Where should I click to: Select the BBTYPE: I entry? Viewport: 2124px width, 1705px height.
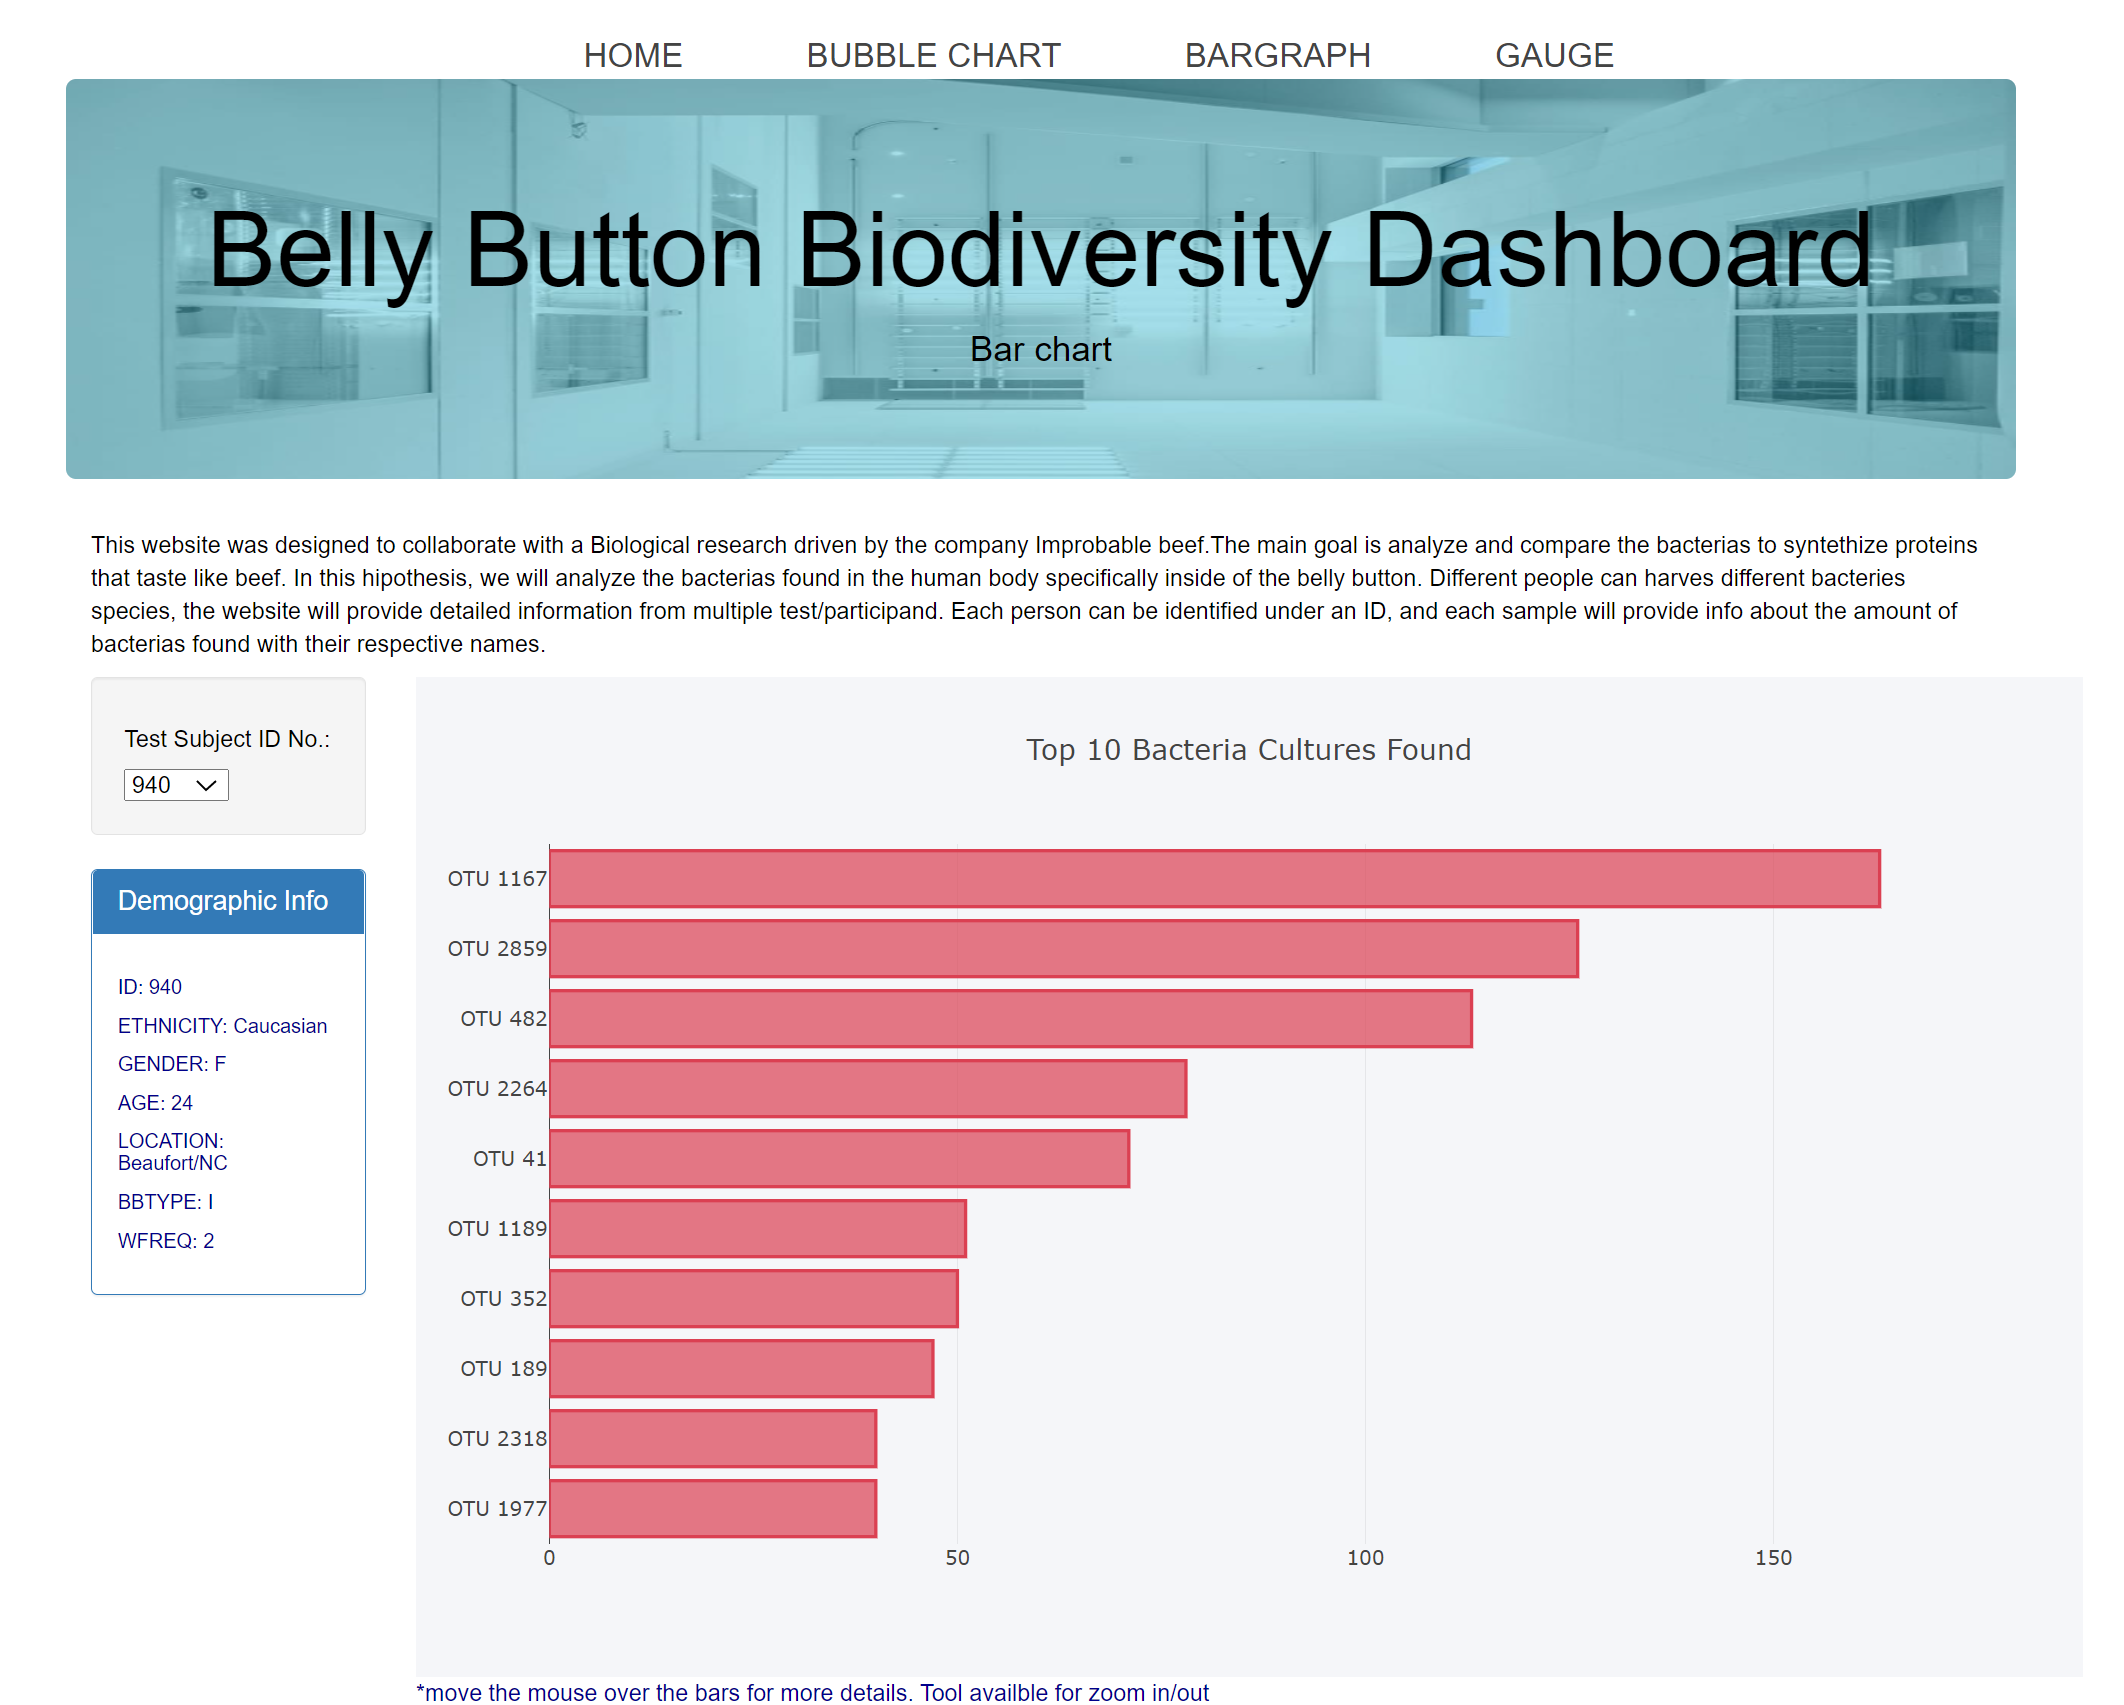click(x=165, y=1201)
